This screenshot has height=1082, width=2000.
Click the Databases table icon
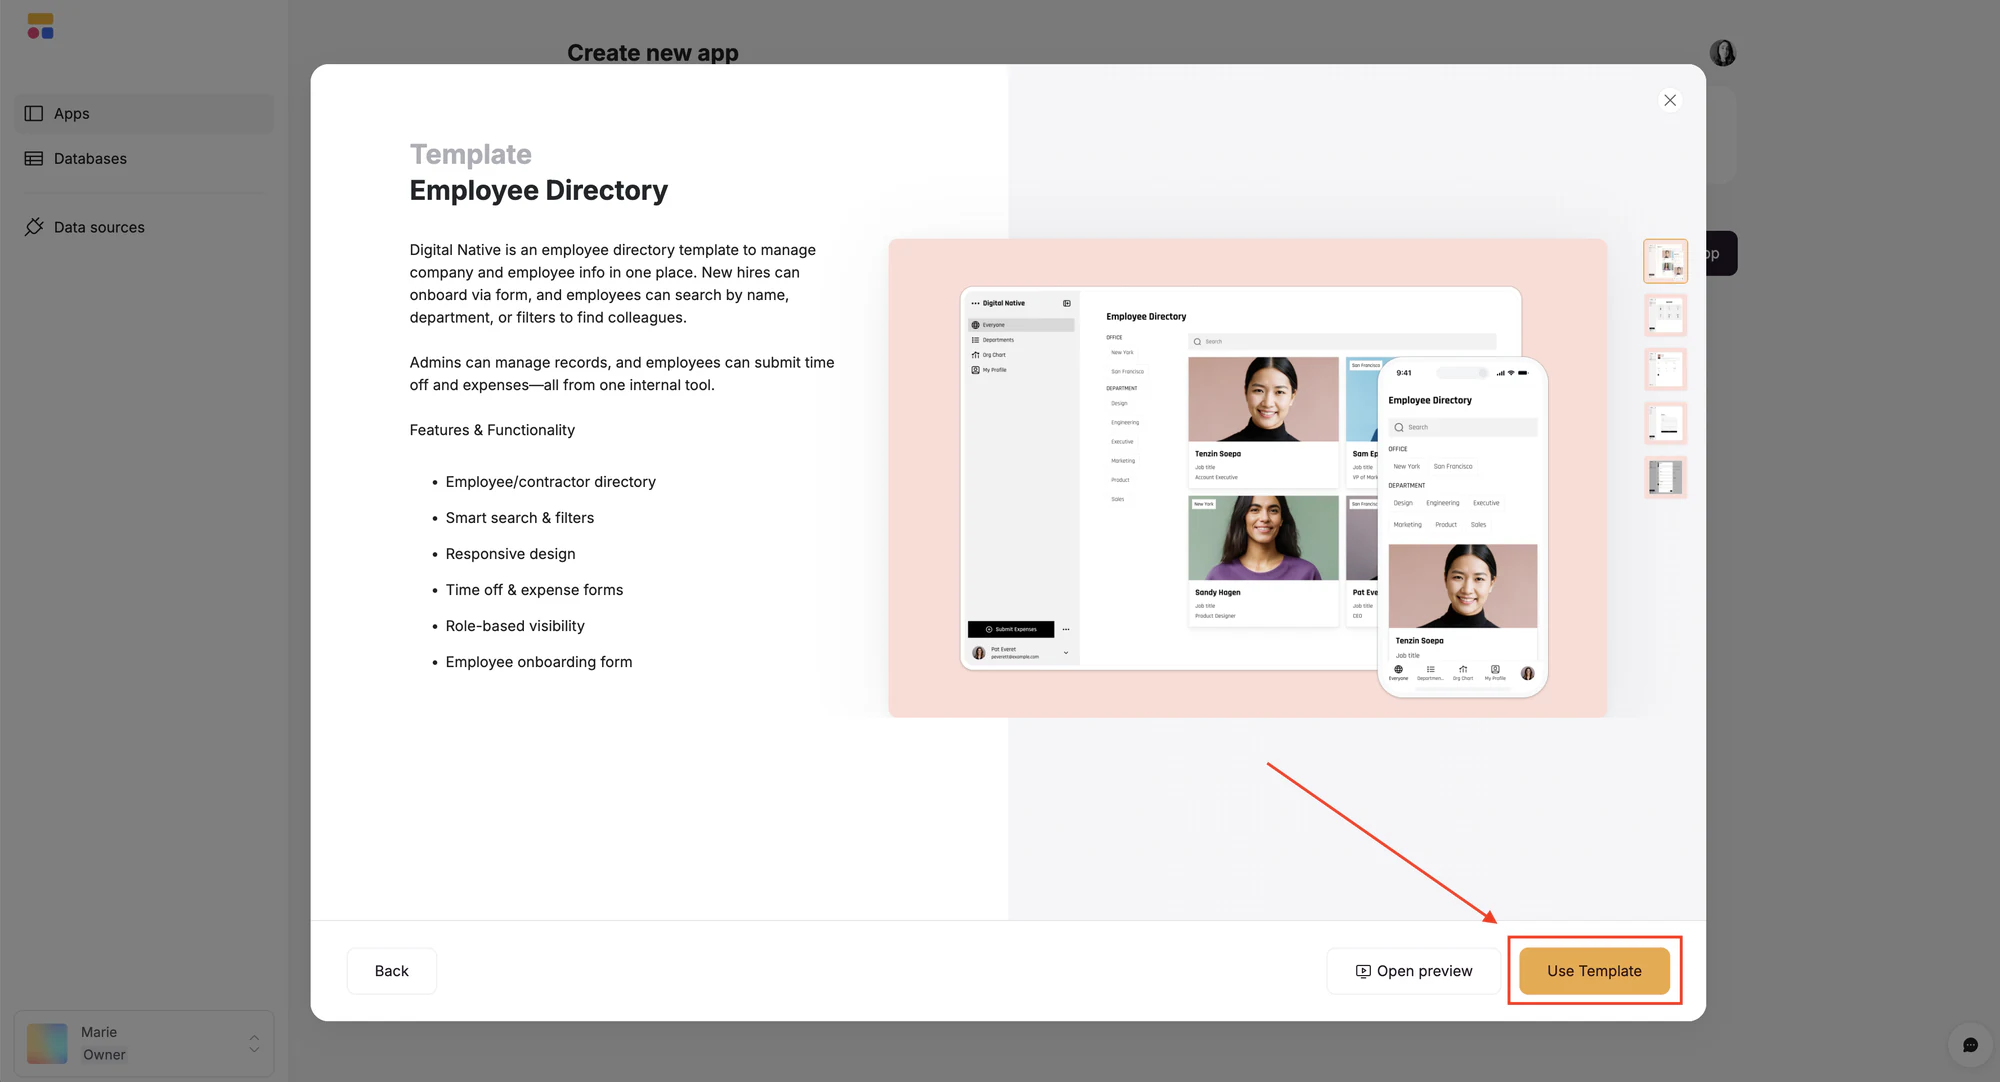(34, 159)
